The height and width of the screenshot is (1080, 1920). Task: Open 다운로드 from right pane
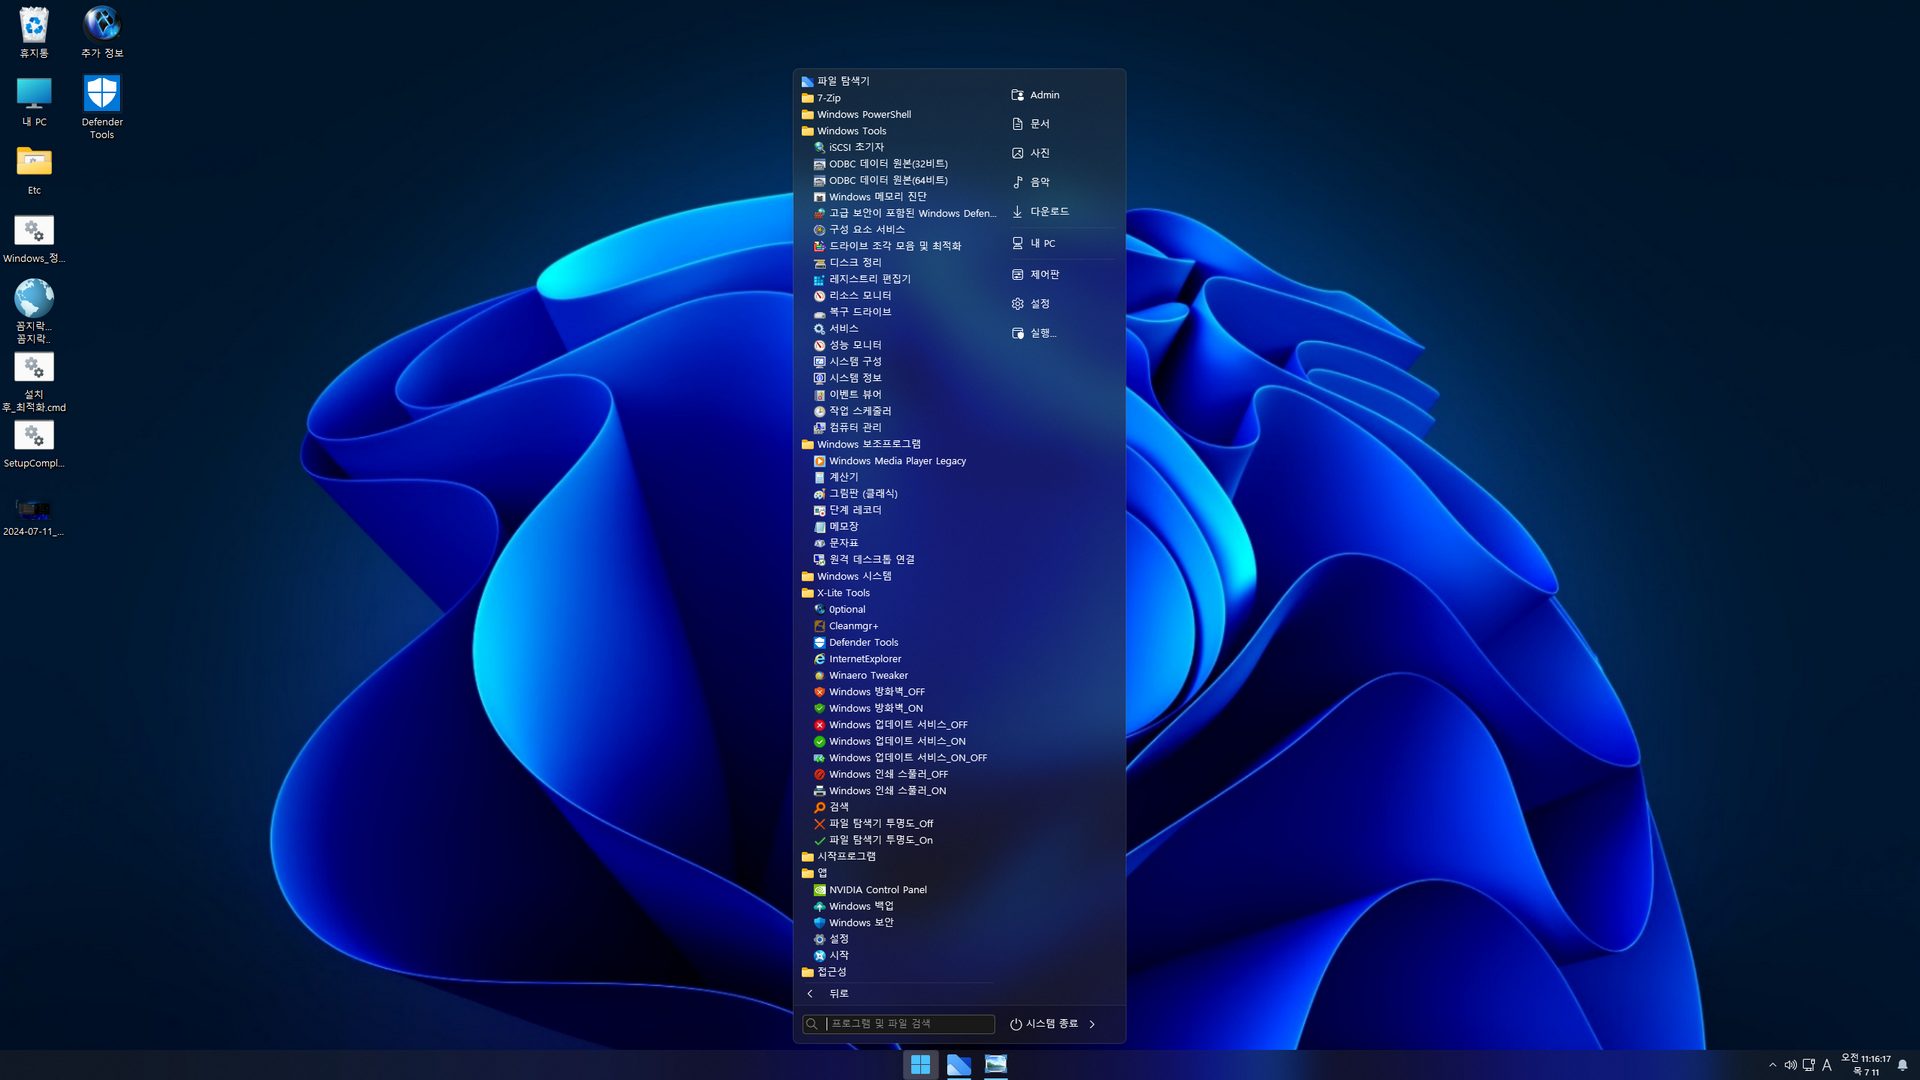pyautogui.click(x=1049, y=212)
